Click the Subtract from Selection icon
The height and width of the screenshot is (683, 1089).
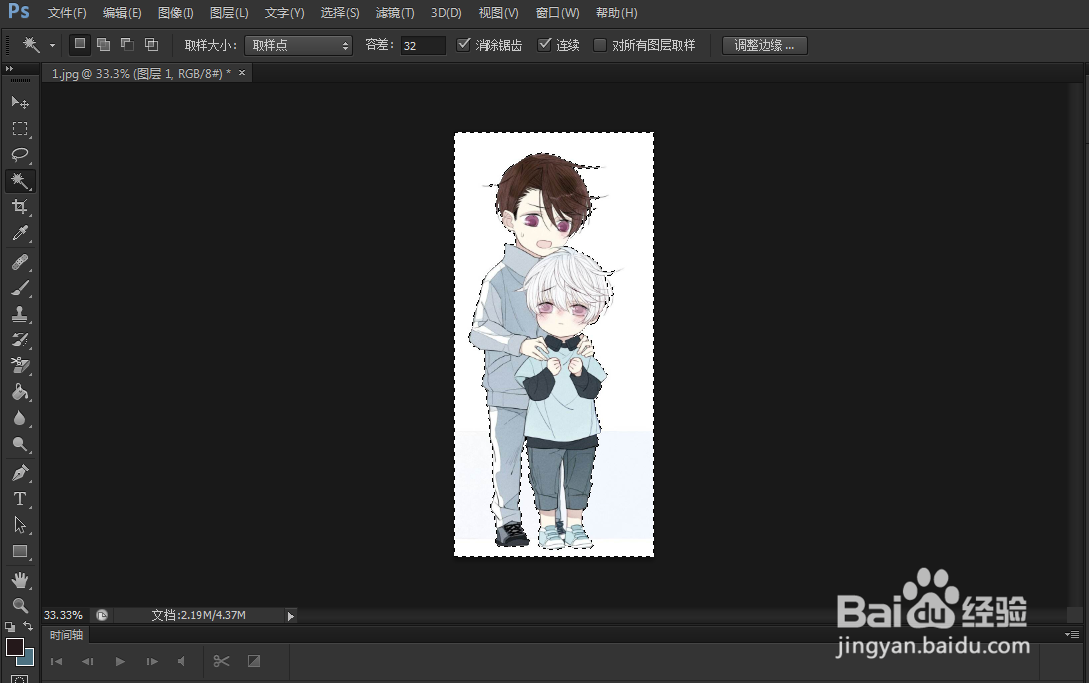127,44
